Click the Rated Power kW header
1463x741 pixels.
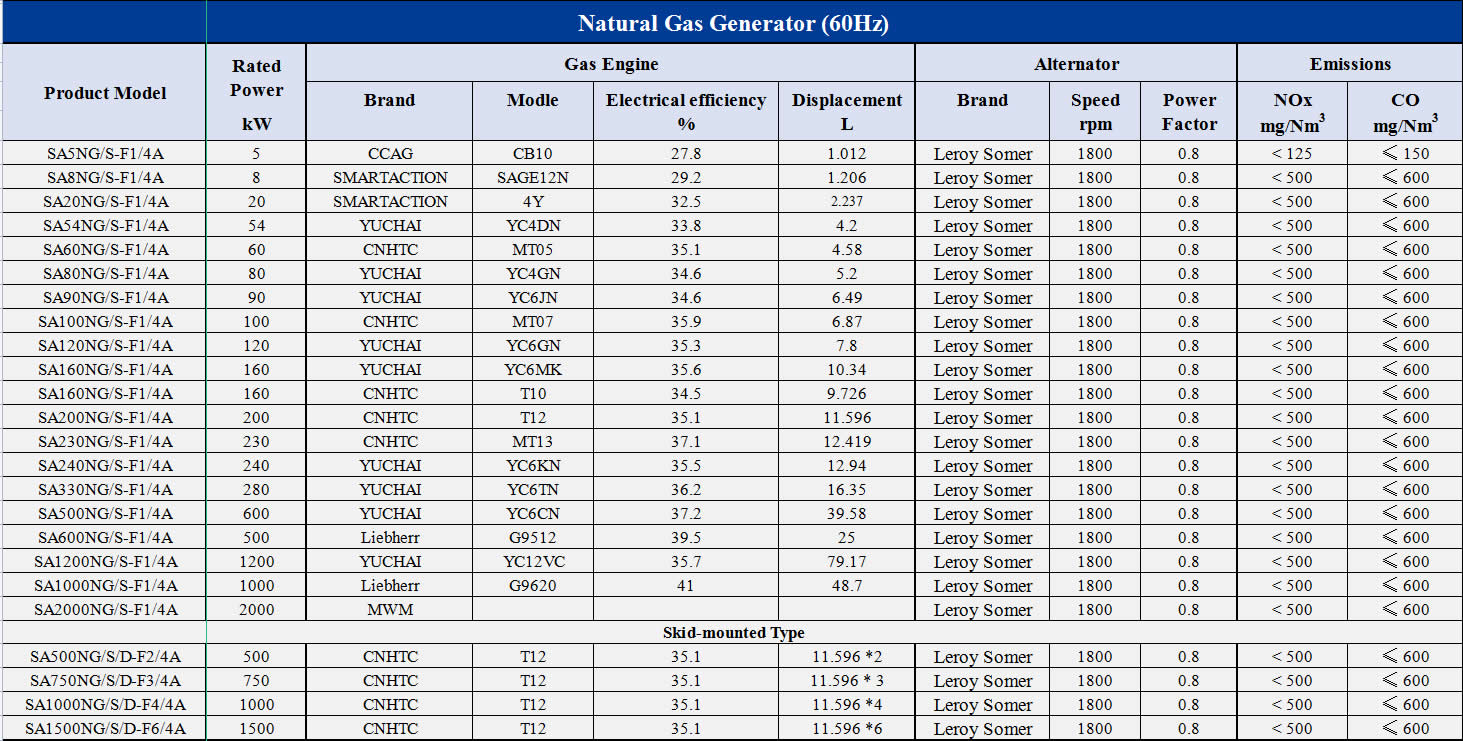256,93
